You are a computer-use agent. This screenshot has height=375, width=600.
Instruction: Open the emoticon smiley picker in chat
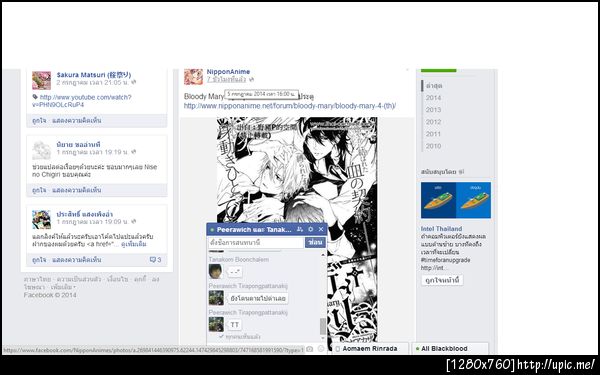pyautogui.click(x=321, y=349)
